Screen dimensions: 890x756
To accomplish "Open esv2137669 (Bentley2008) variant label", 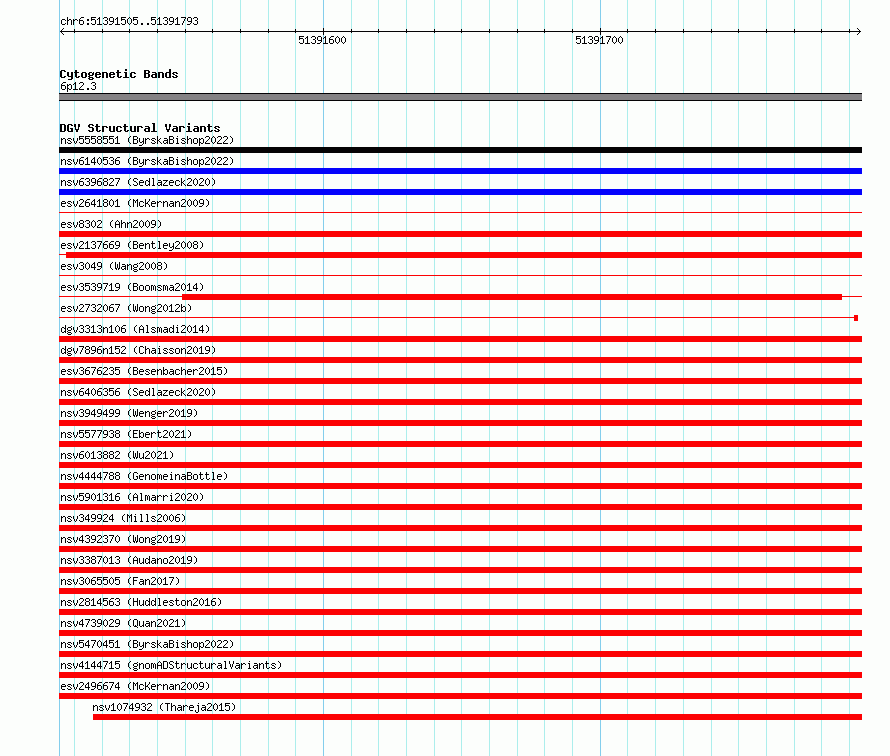I will tap(132, 245).
